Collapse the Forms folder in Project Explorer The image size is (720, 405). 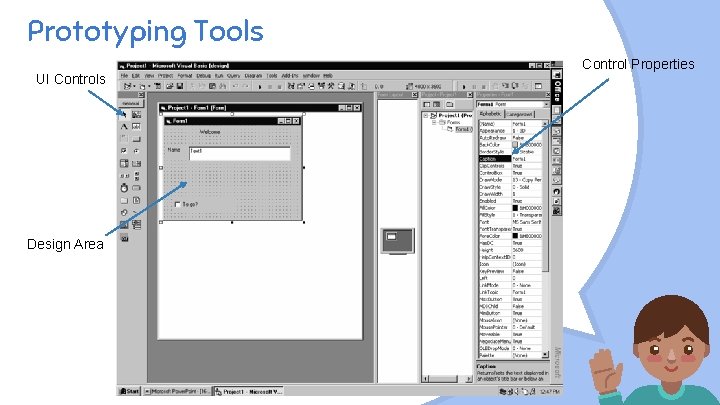pos(434,123)
